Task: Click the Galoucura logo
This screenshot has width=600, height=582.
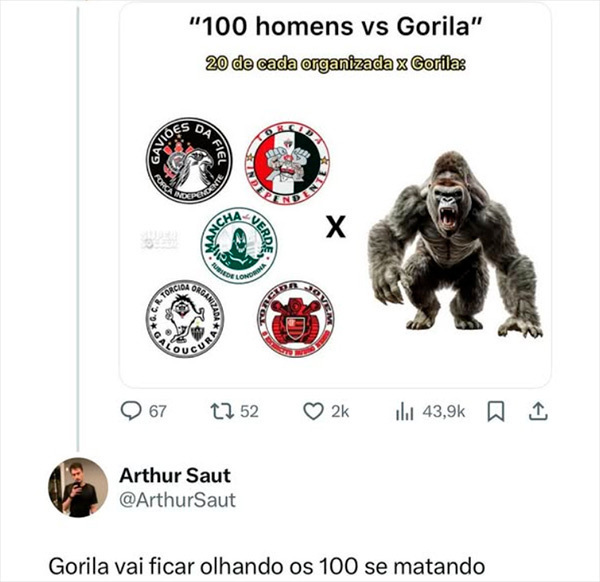Action: [x=185, y=319]
